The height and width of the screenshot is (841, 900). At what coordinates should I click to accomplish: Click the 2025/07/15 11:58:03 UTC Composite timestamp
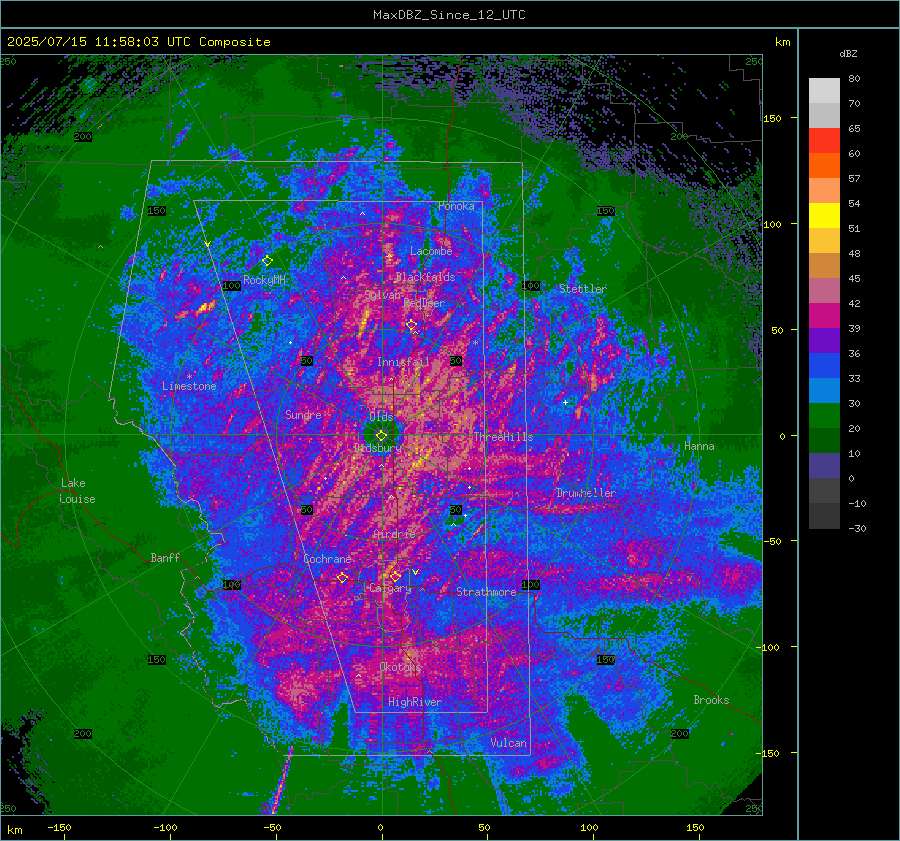click(138, 42)
